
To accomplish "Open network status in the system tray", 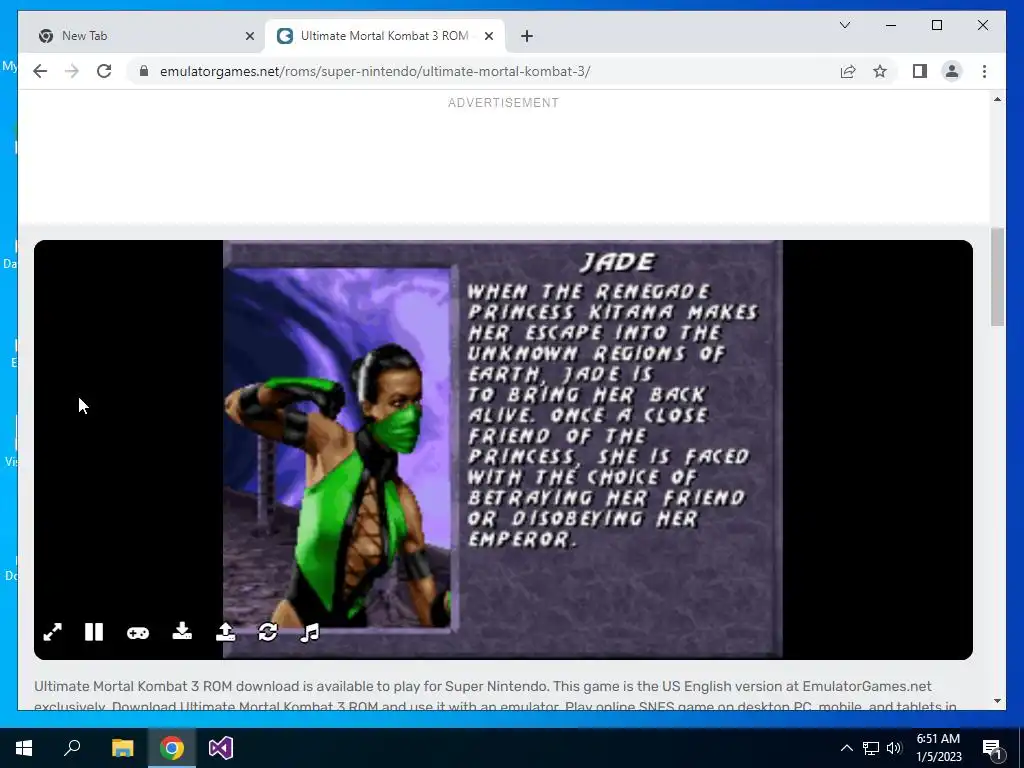I will click(871, 748).
